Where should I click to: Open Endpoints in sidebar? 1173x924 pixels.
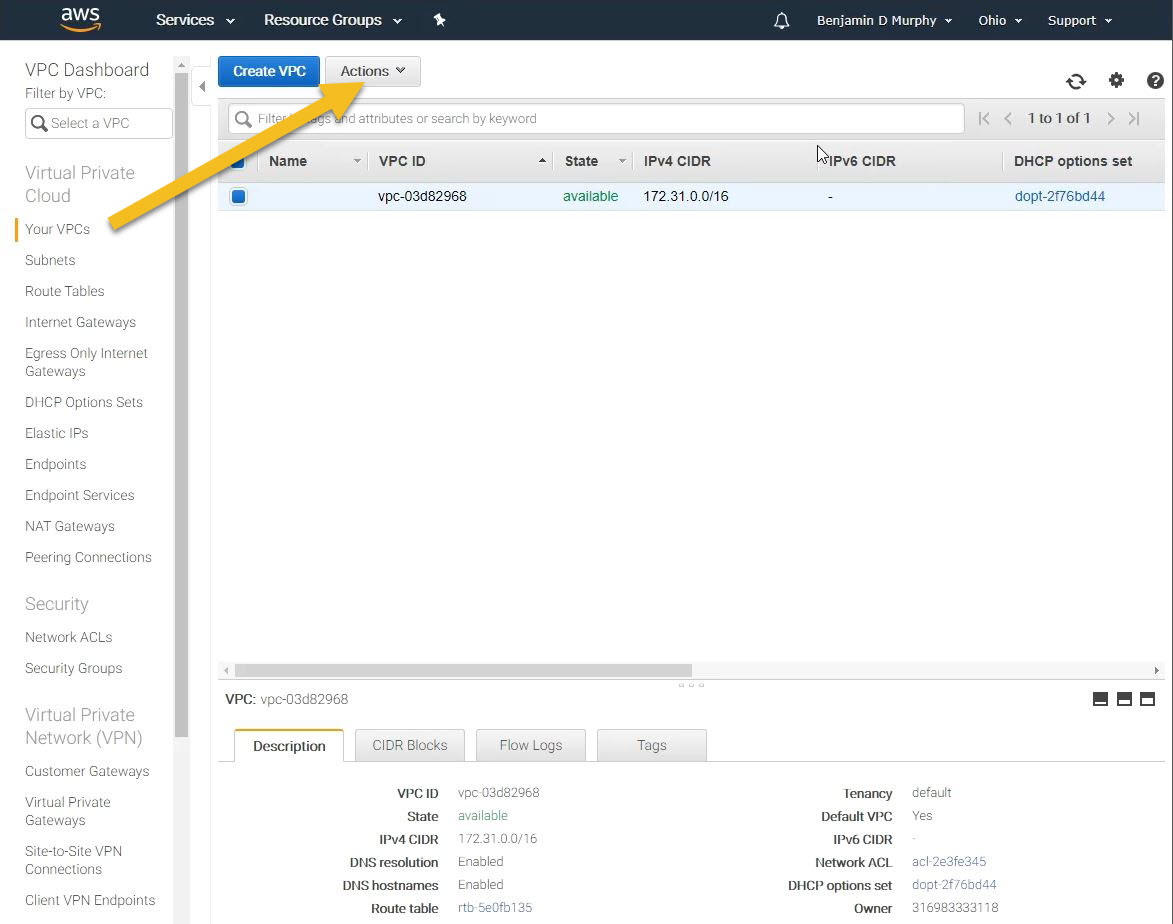pyautogui.click(x=55, y=465)
